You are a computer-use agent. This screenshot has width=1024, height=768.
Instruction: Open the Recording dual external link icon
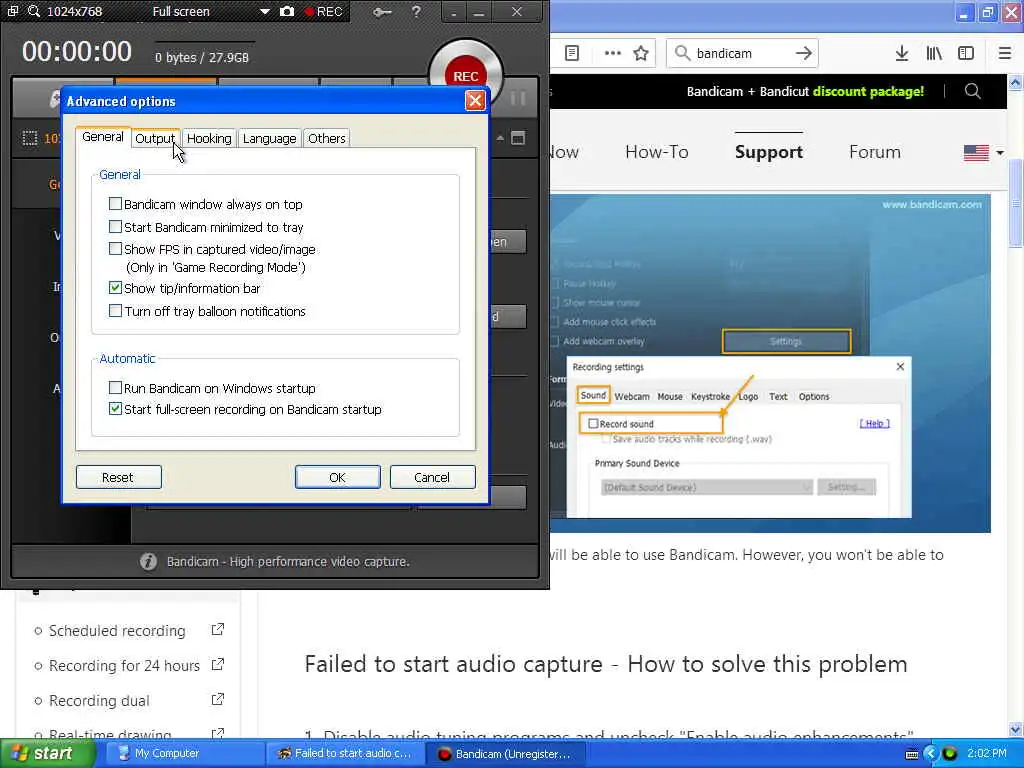click(218, 699)
